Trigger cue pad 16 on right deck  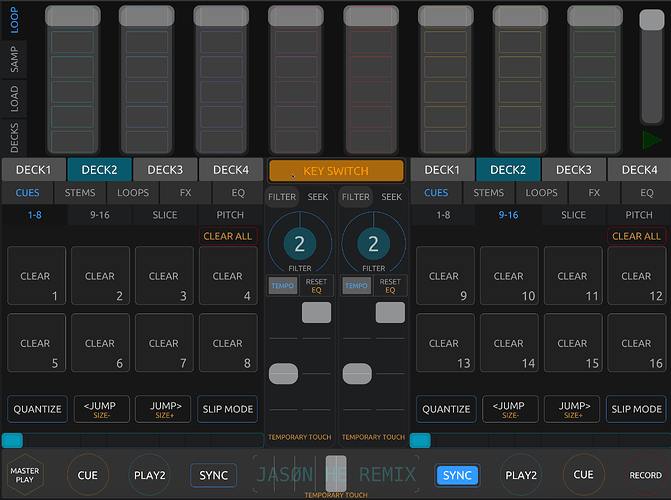pyautogui.click(x=636, y=343)
